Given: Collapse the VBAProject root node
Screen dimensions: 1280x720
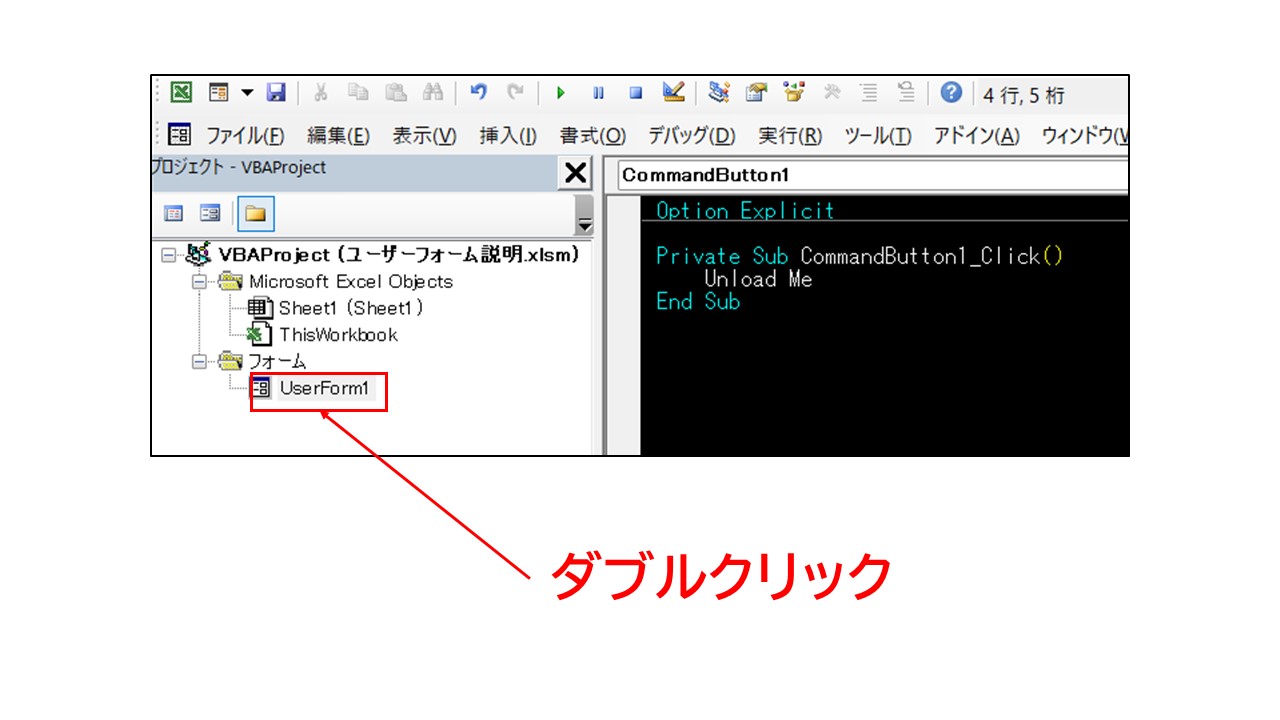Looking at the screenshot, I should pyautogui.click(x=168, y=255).
